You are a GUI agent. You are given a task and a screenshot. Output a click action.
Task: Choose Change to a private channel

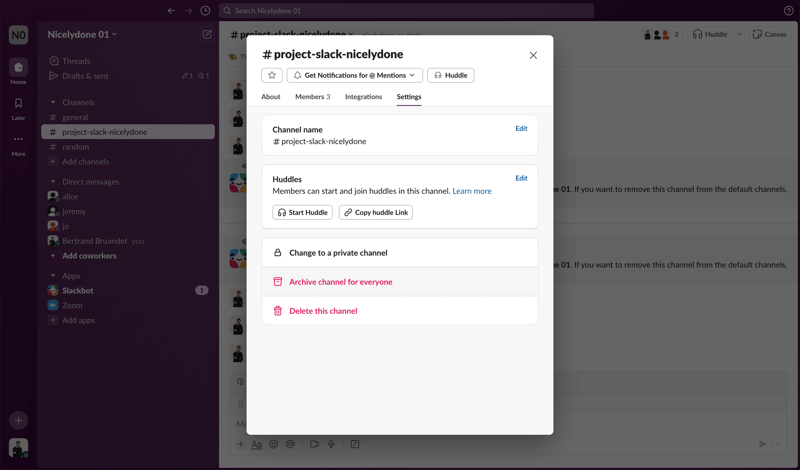tap(399, 253)
